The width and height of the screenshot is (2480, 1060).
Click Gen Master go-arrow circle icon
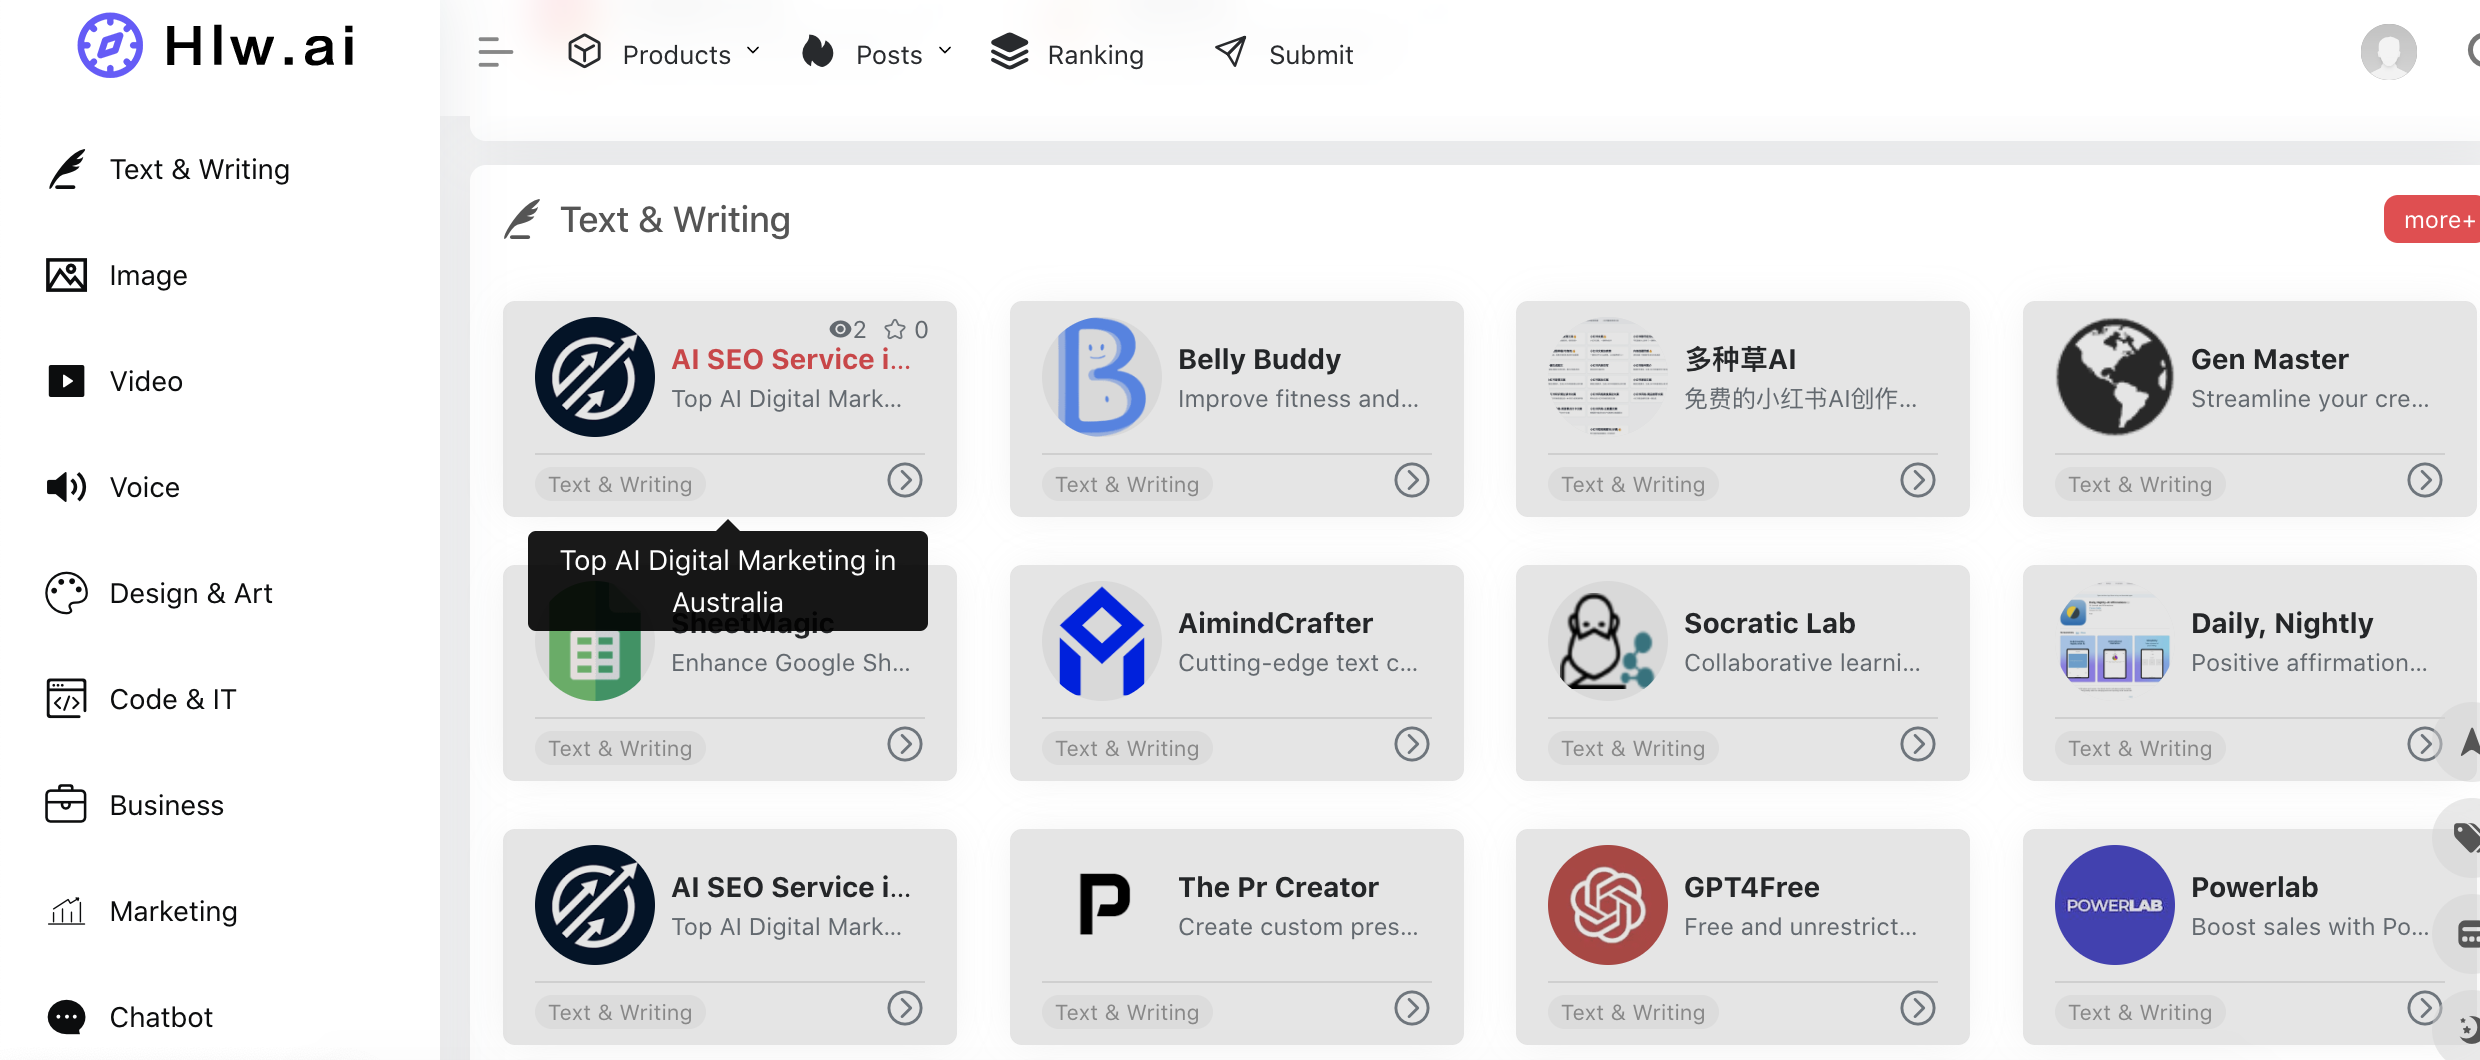point(2425,481)
